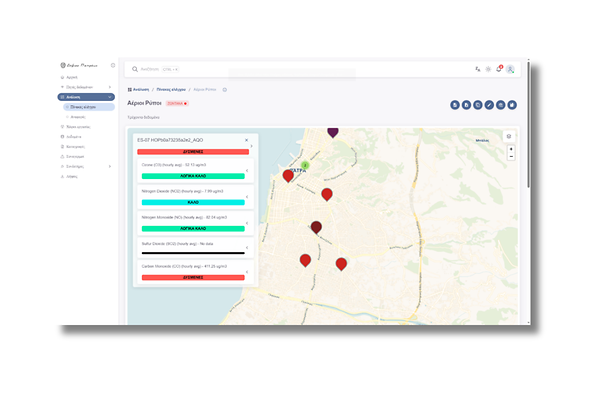The width and height of the screenshot is (601, 400).
Task: Click the page vertical scrollbar
Action: coord(529,125)
